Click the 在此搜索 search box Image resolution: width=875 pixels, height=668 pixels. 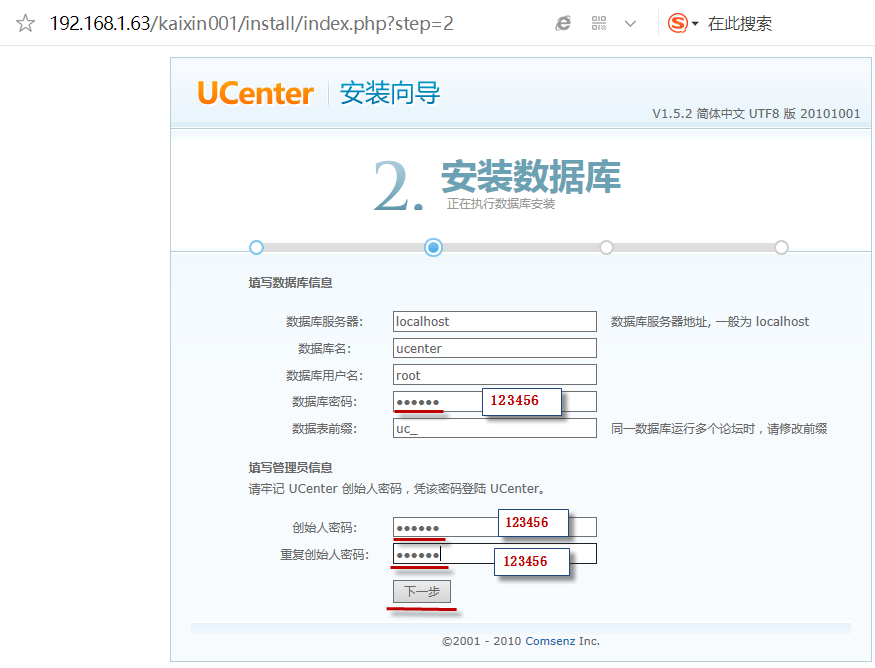click(x=739, y=23)
